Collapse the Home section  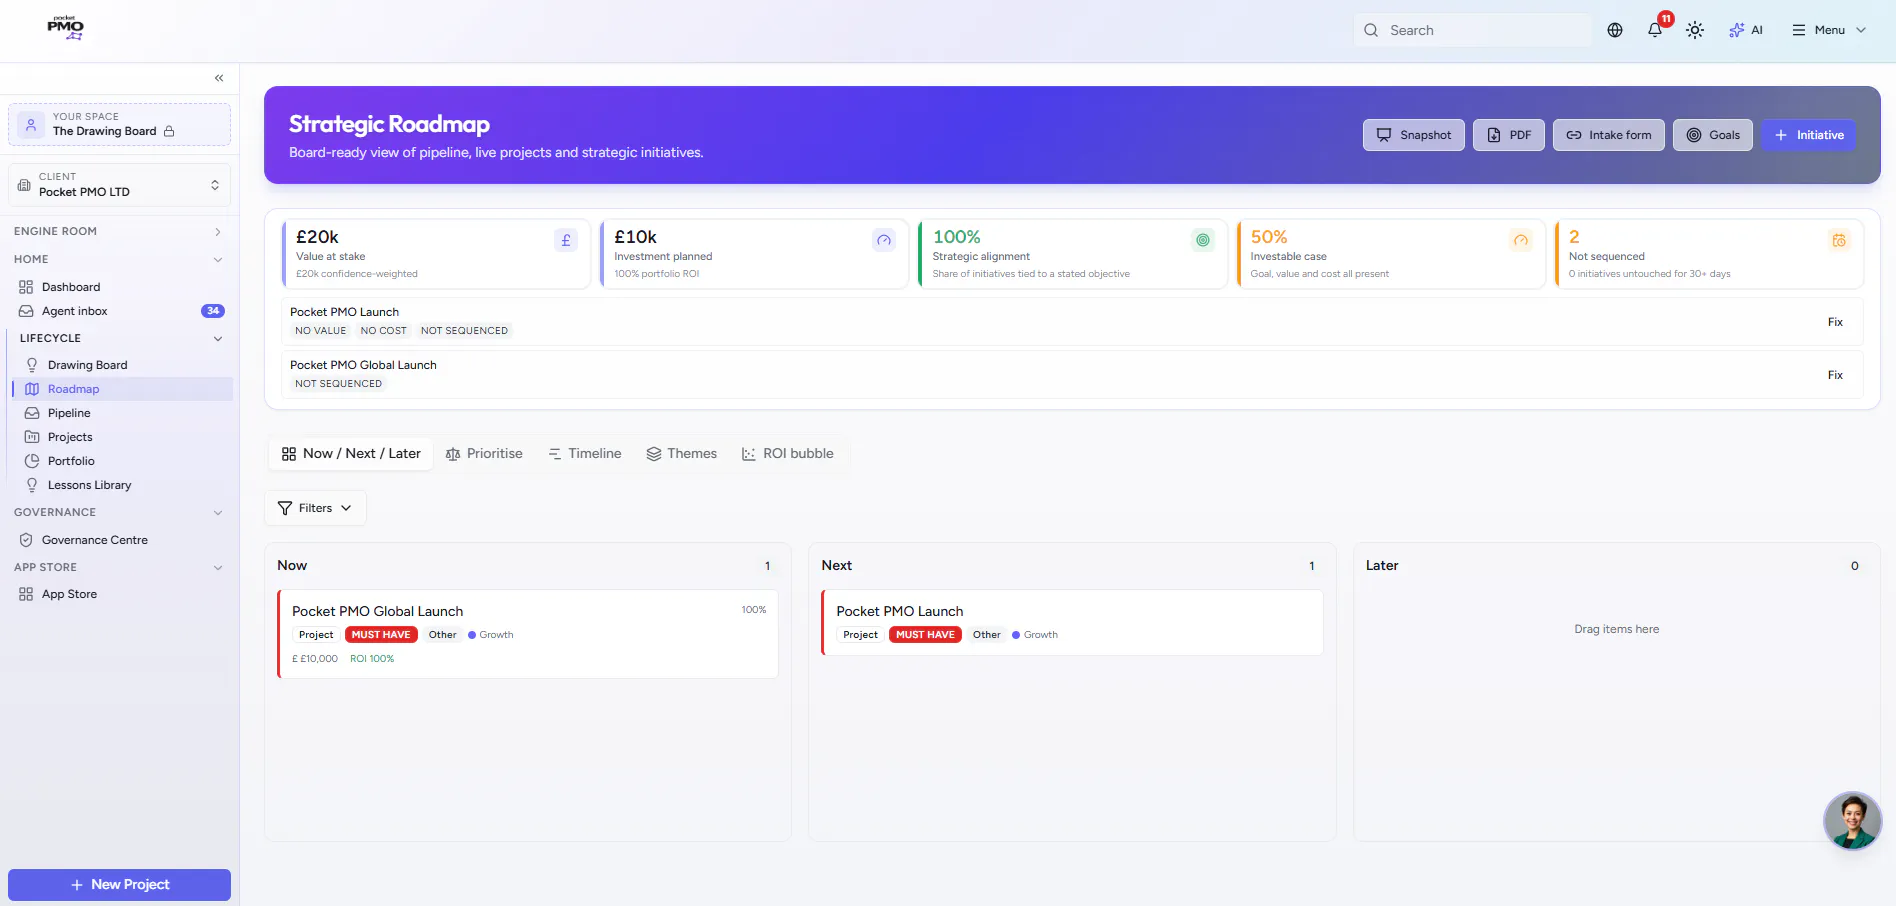pyautogui.click(x=119, y=259)
